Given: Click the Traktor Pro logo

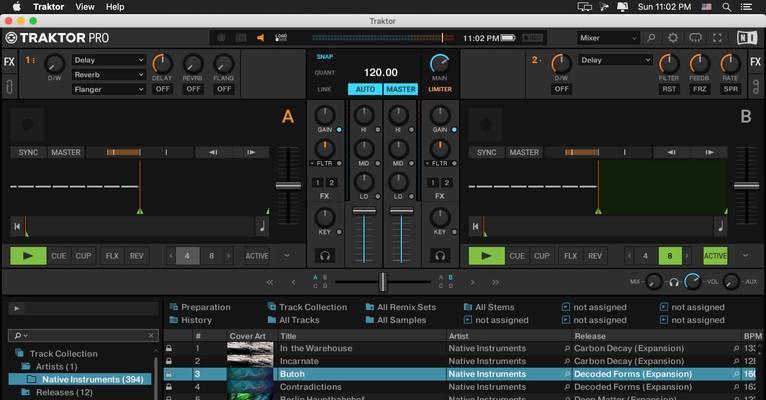Looking at the screenshot, I should pyautogui.click(x=57, y=38).
